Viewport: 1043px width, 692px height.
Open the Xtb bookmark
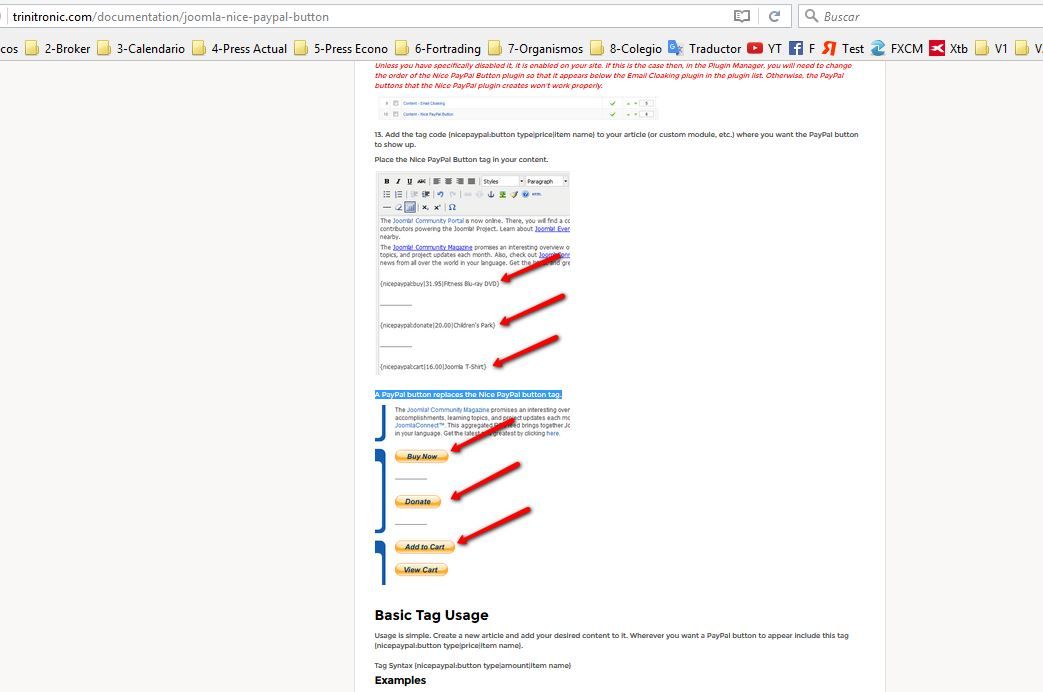tap(949, 49)
